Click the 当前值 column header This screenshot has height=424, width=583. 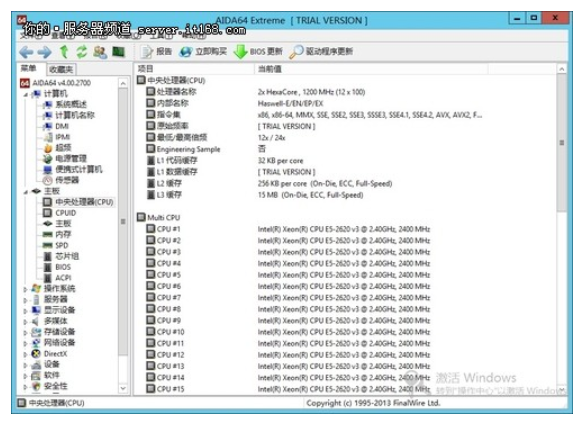click(371, 69)
